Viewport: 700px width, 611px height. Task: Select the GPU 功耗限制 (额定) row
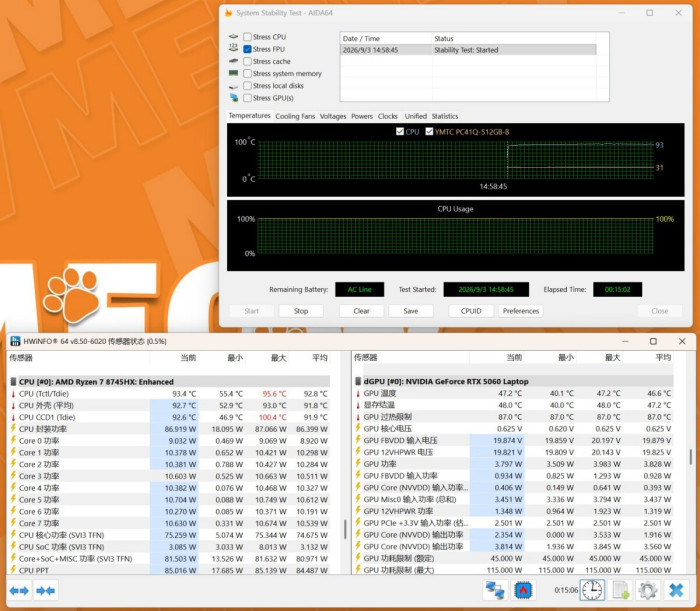pyautogui.click(x=514, y=558)
